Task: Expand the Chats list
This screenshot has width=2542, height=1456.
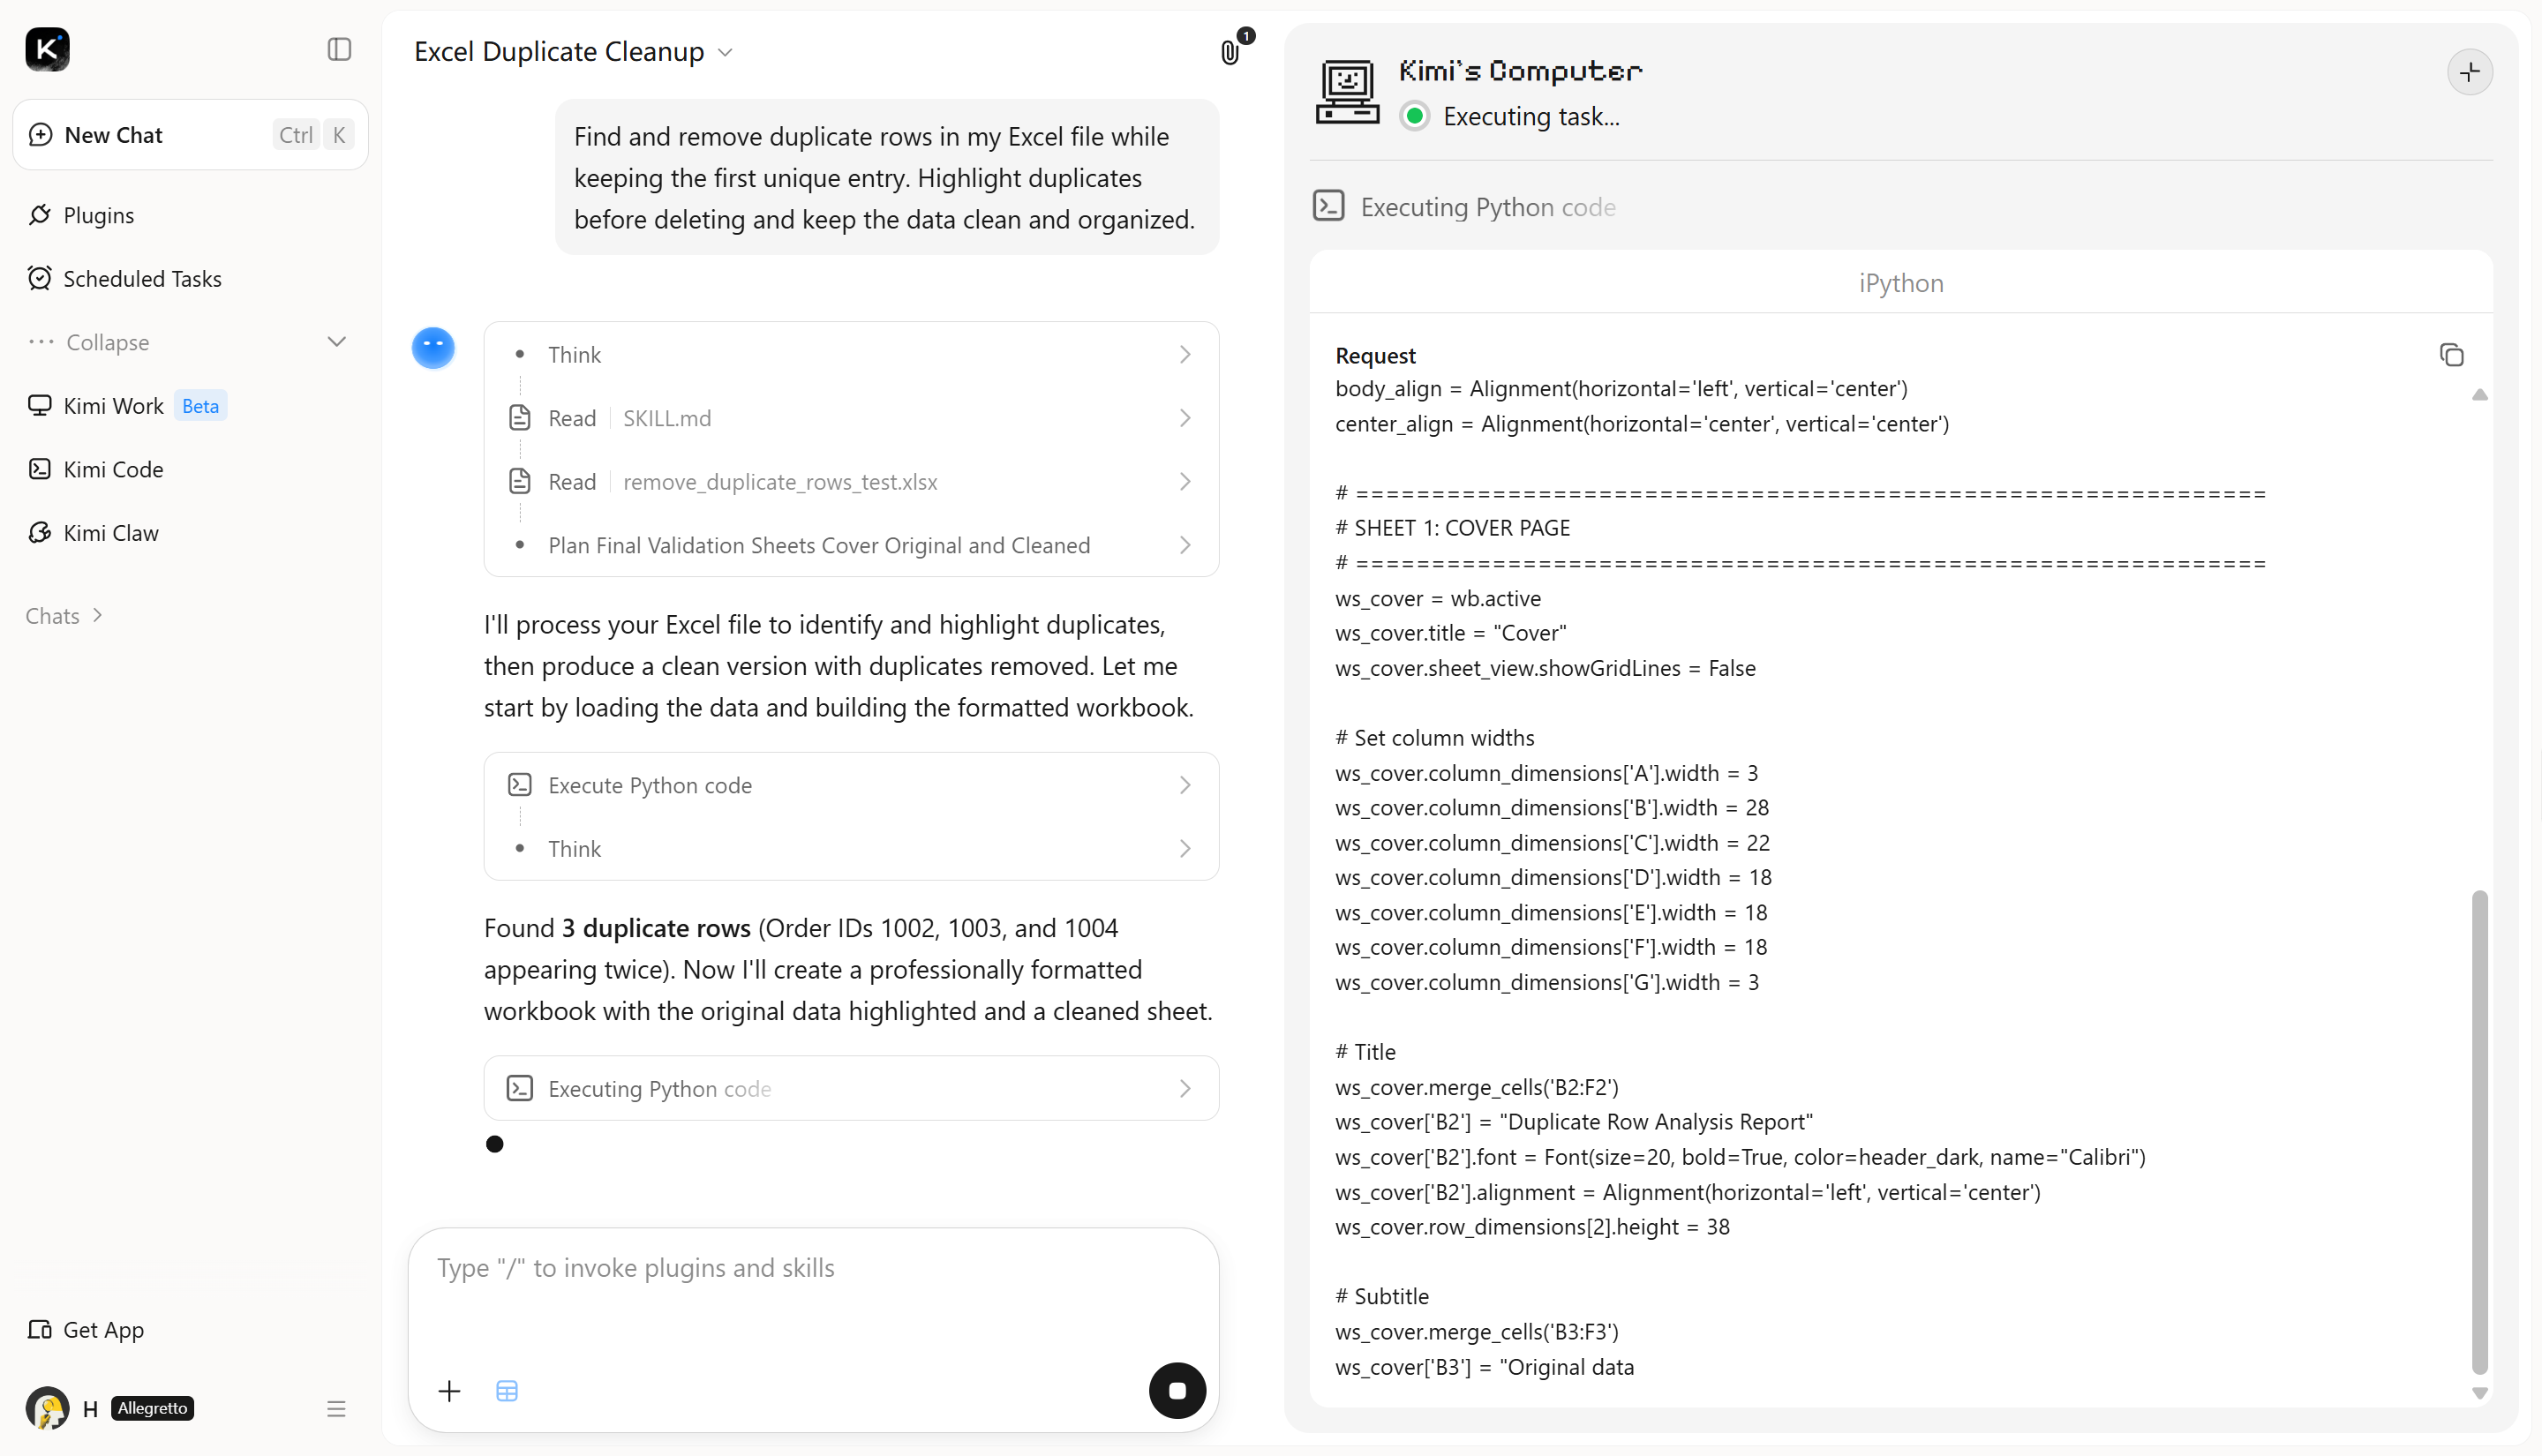Action: tap(65, 616)
